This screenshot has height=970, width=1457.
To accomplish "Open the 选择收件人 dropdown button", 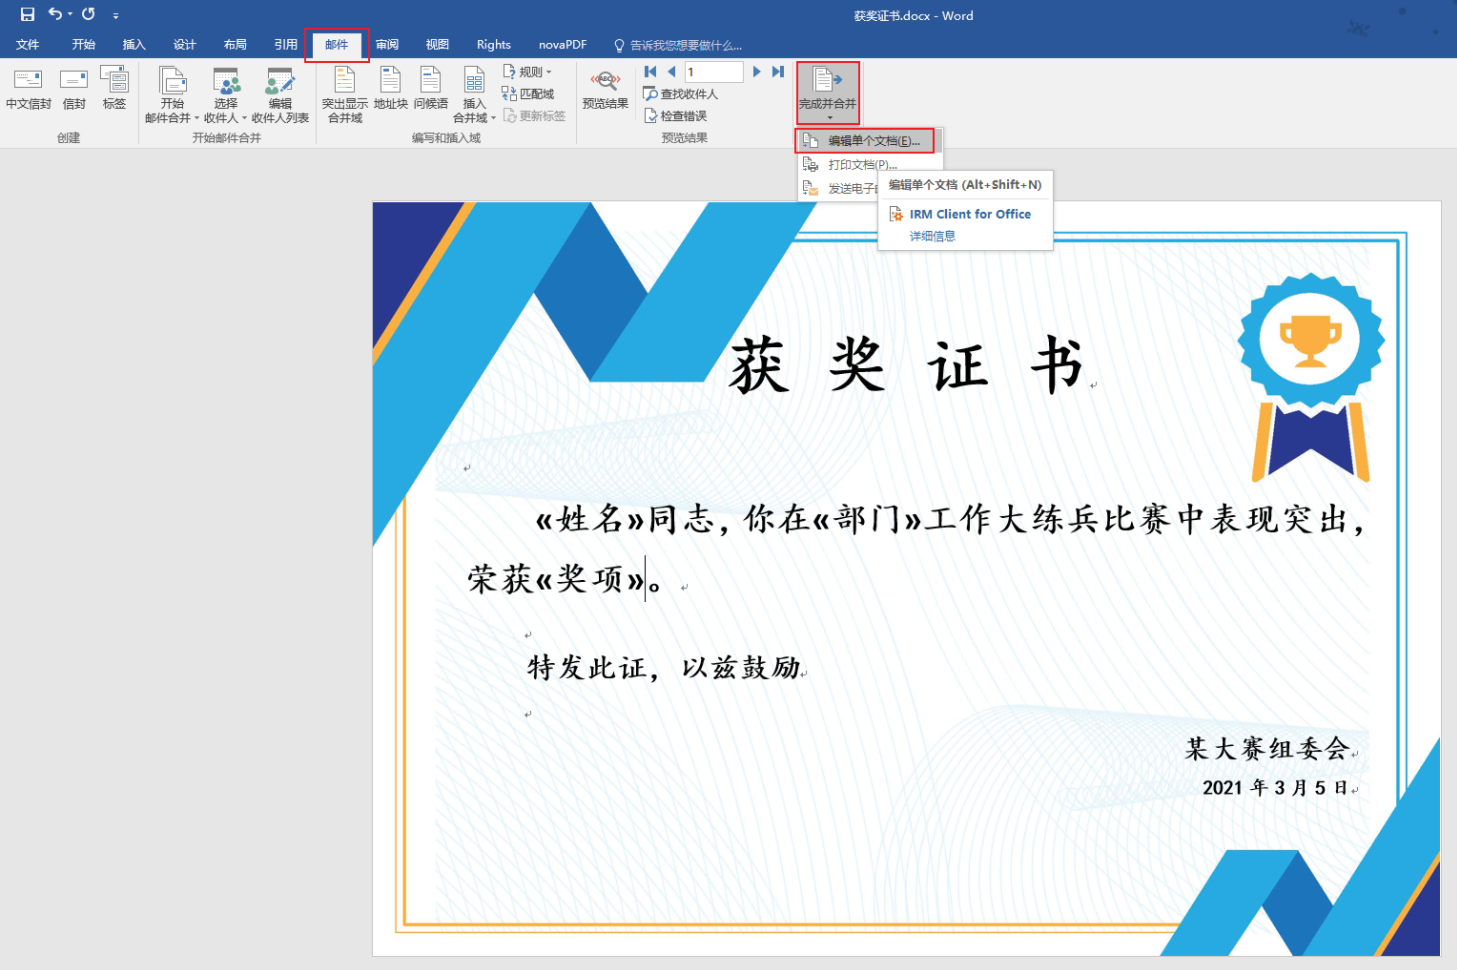I will tap(226, 95).
